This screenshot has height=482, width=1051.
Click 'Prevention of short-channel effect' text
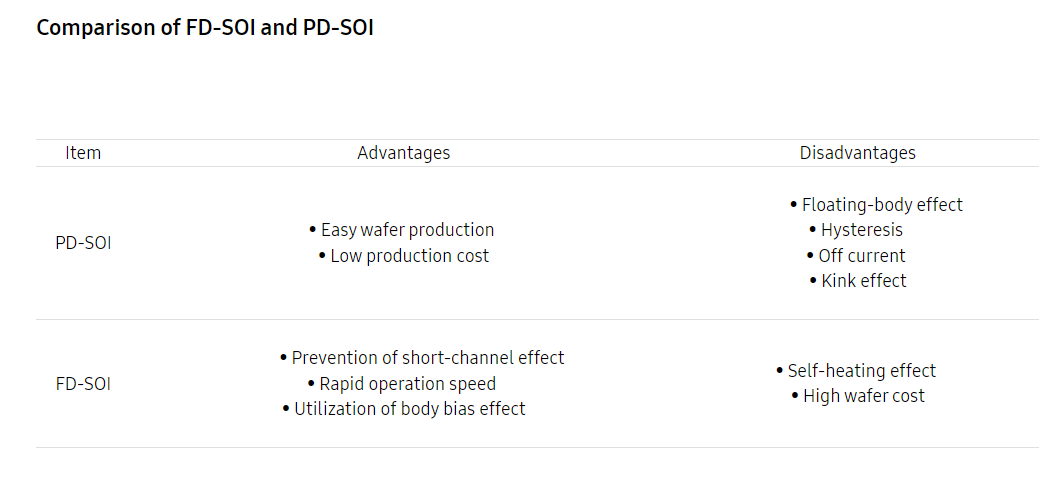[x=428, y=358]
